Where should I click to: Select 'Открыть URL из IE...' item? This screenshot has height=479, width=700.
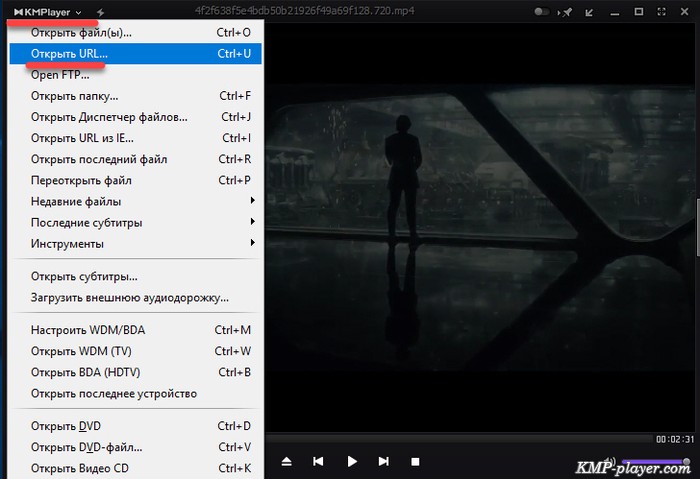pyautogui.click(x=135, y=138)
